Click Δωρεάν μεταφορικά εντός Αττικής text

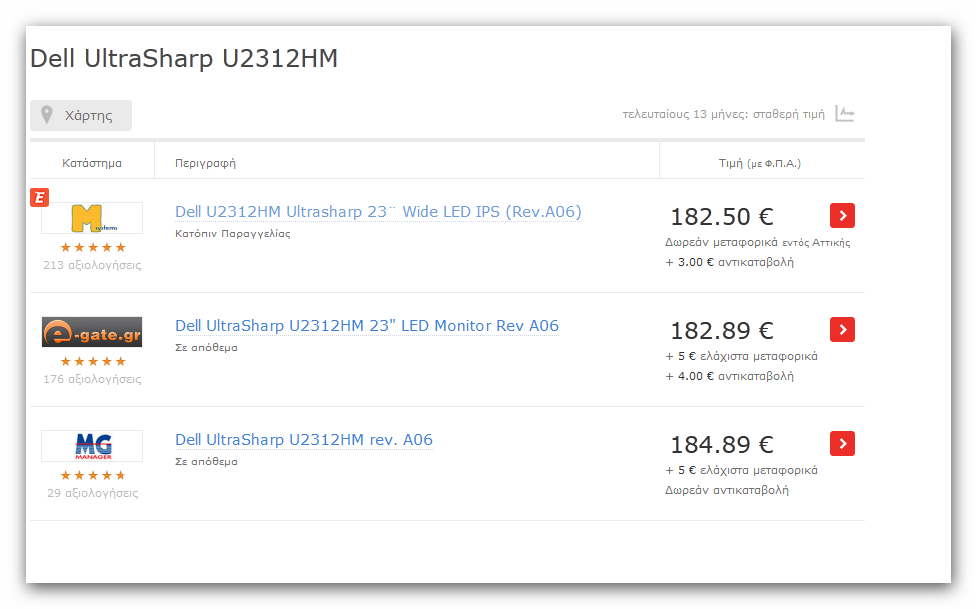[x=758, y=242]
